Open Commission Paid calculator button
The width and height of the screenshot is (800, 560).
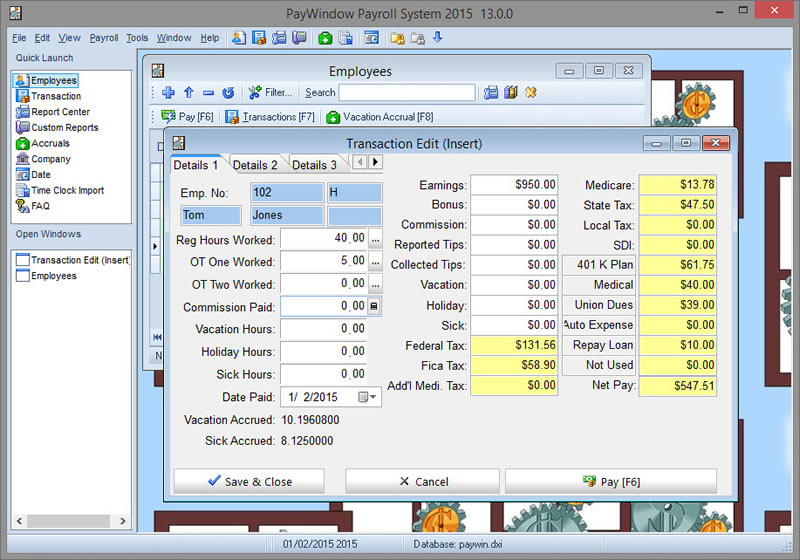(374, 306)
